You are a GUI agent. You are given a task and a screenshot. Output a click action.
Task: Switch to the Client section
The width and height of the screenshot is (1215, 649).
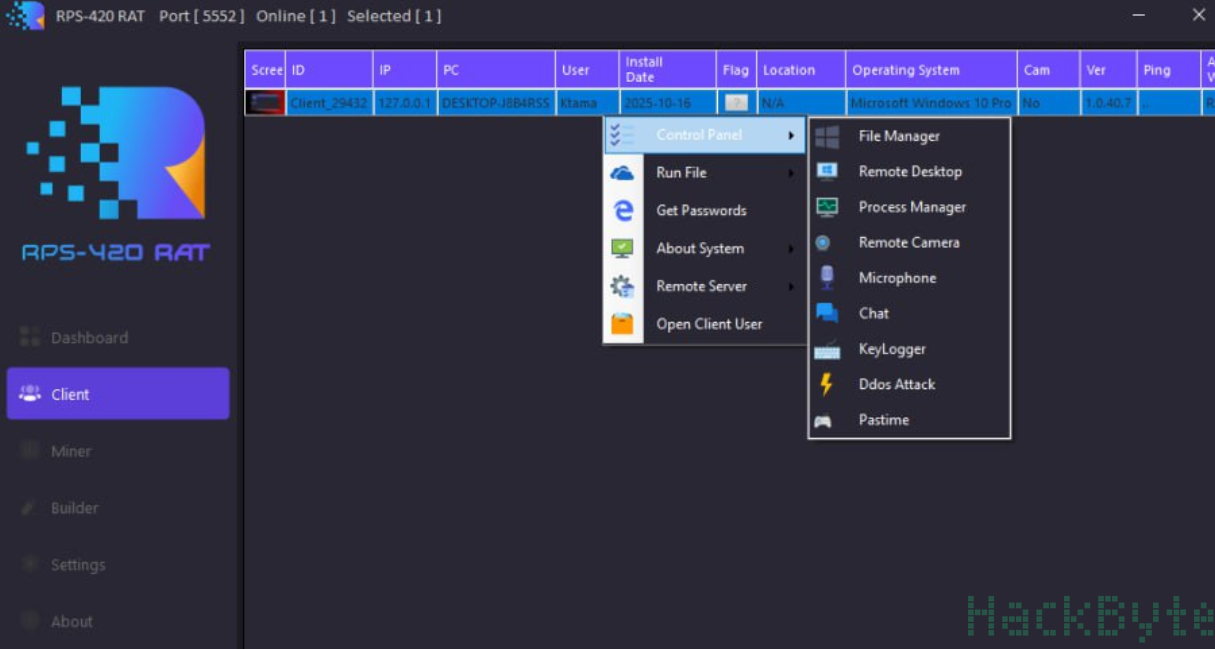pyautogui.click(x=118, y=394)
